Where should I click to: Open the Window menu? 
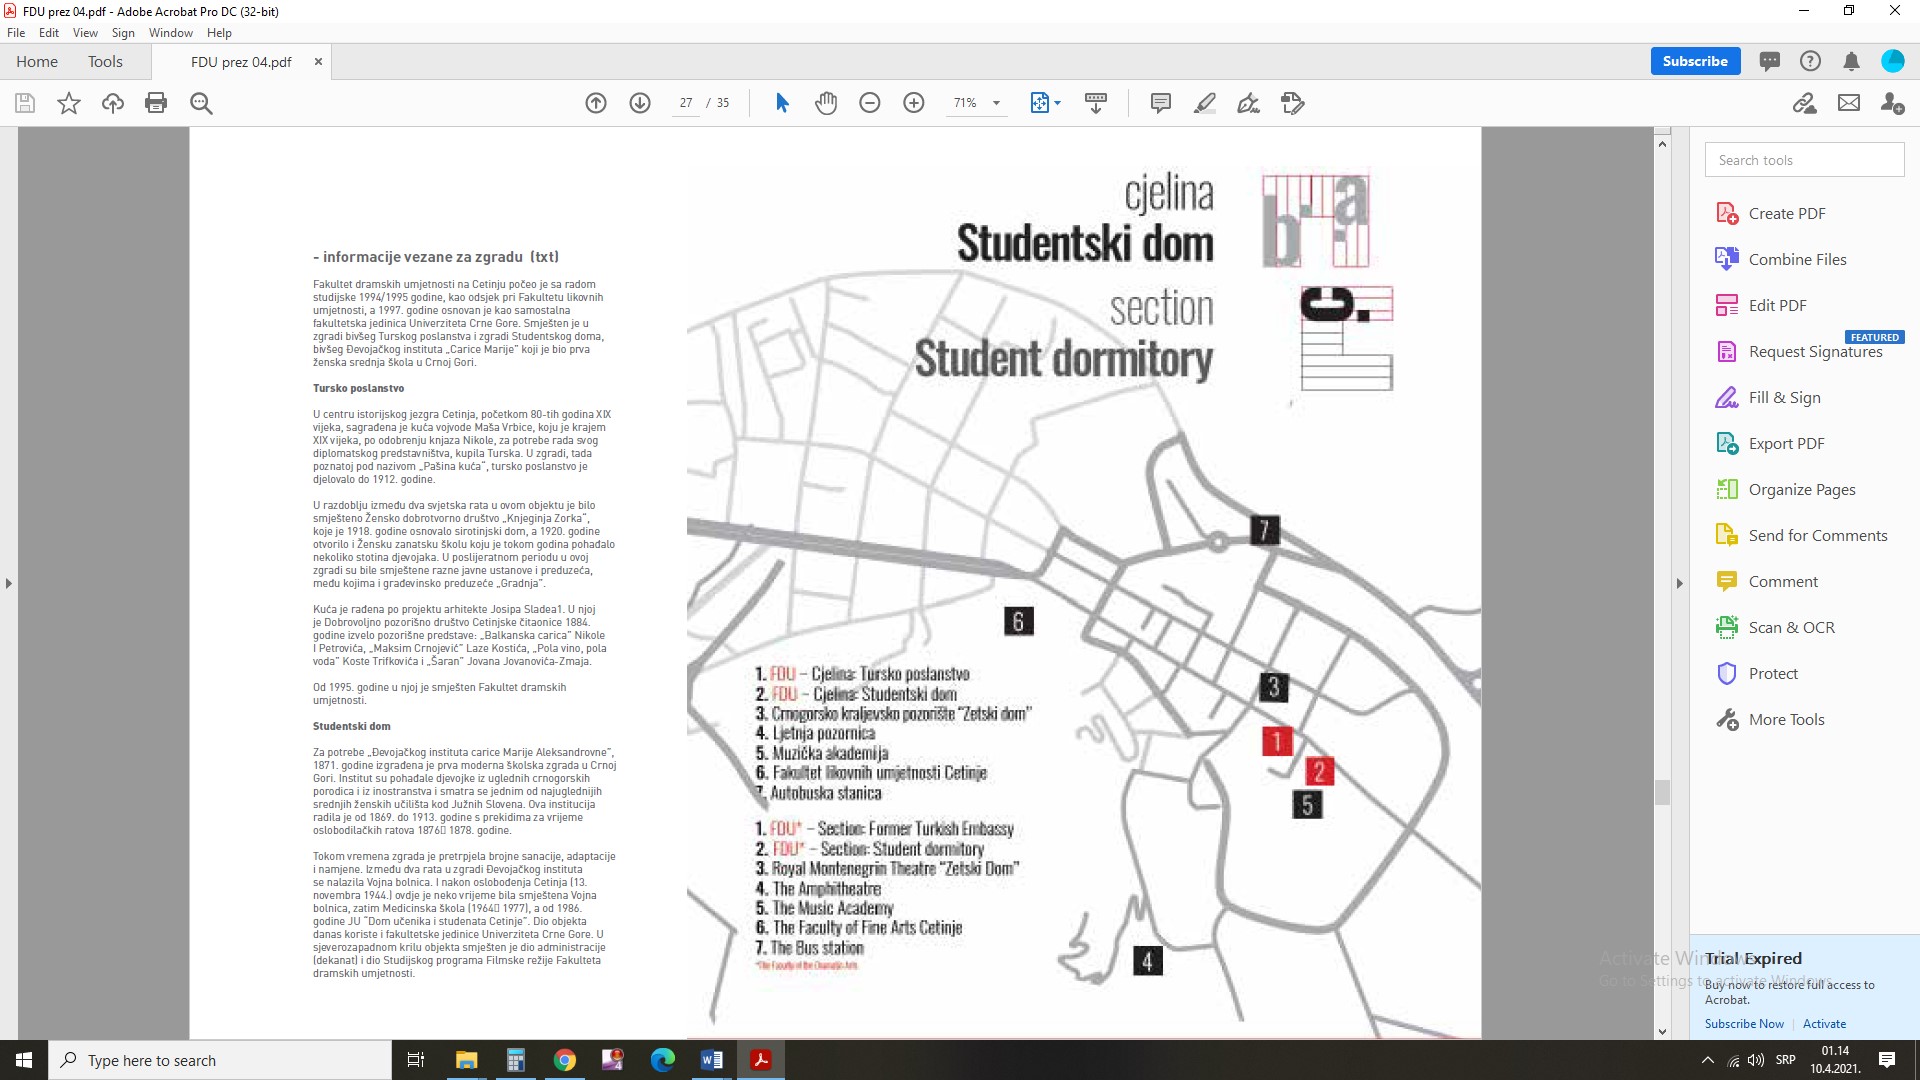171,33
